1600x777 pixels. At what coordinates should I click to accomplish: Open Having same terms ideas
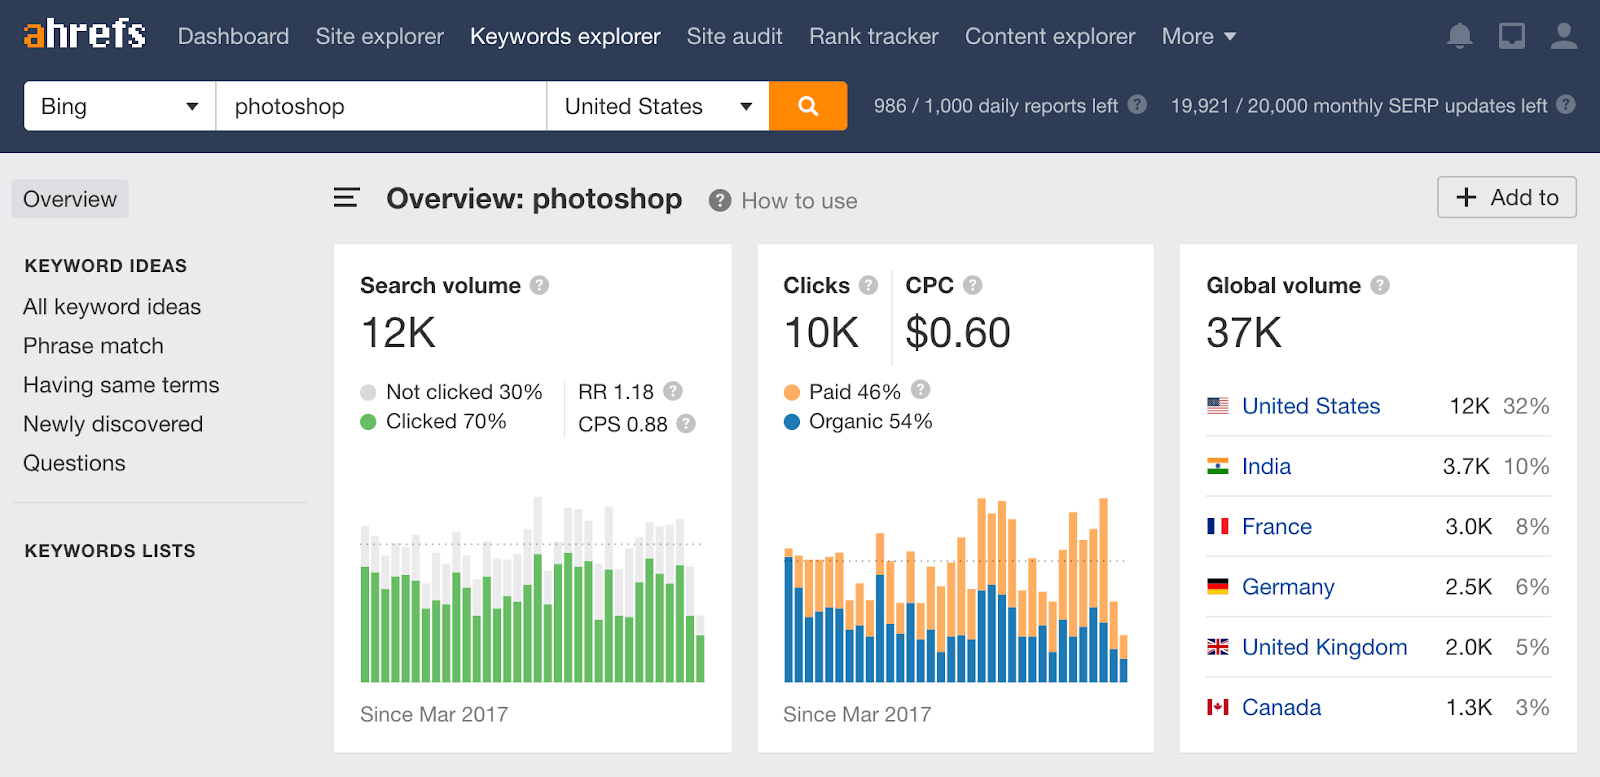(x=121, y=385)
